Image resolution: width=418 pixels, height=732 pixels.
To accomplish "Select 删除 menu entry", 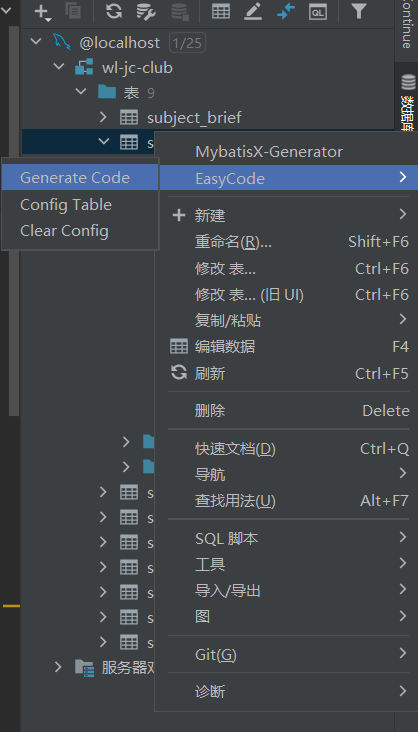I will (288, 411).
